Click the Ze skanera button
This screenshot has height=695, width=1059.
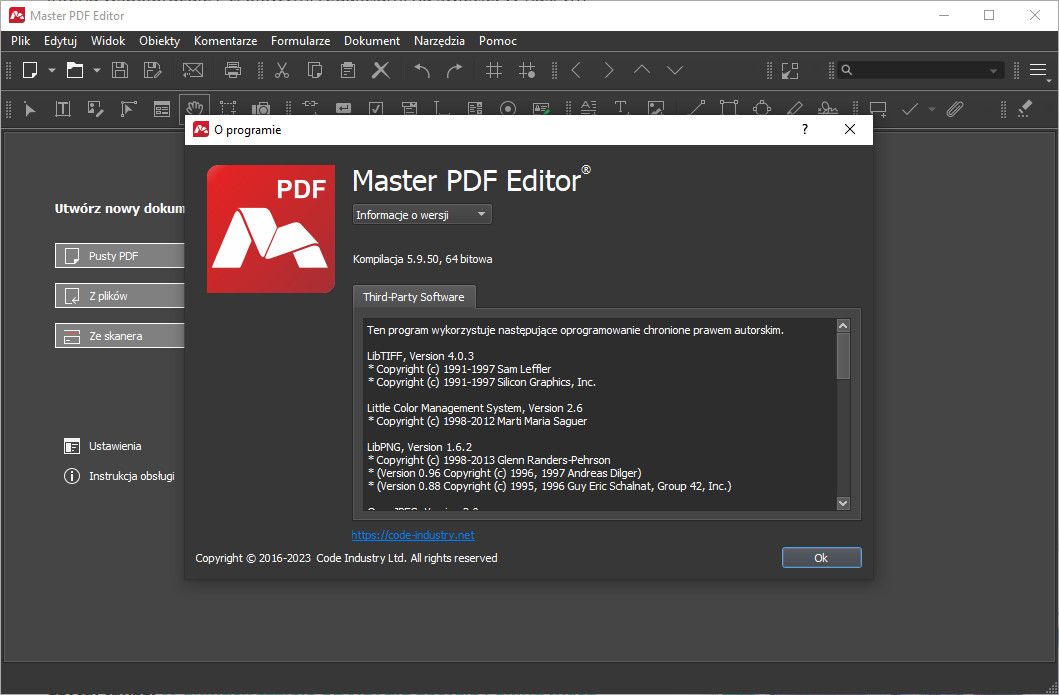point(120,336)
